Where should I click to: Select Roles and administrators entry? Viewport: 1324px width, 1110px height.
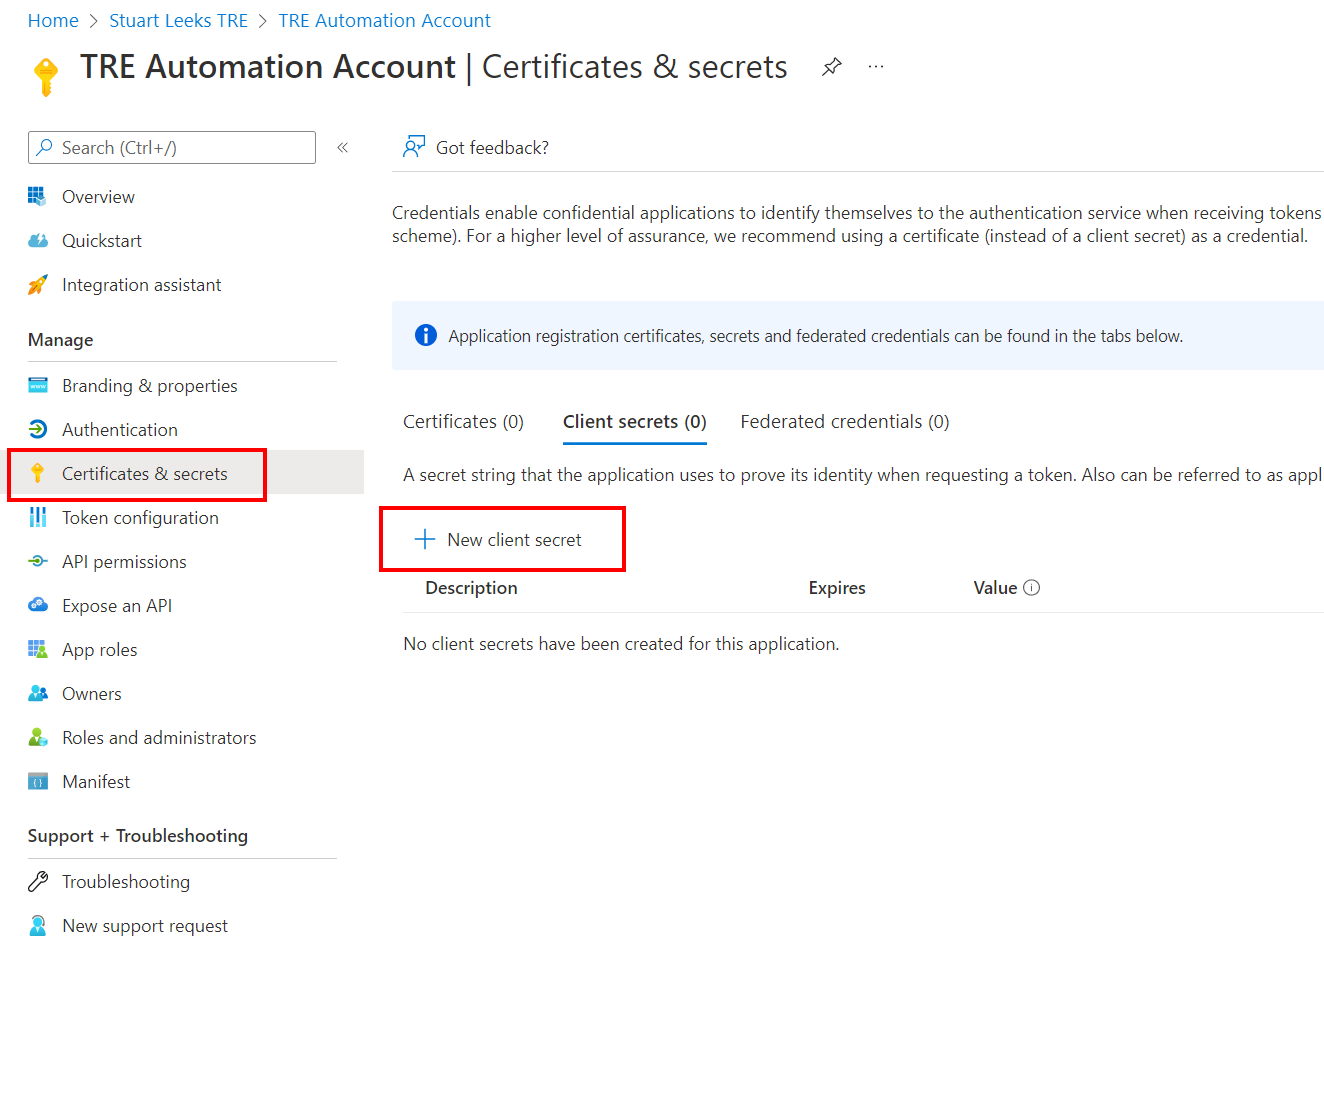[x=159, y=737]
